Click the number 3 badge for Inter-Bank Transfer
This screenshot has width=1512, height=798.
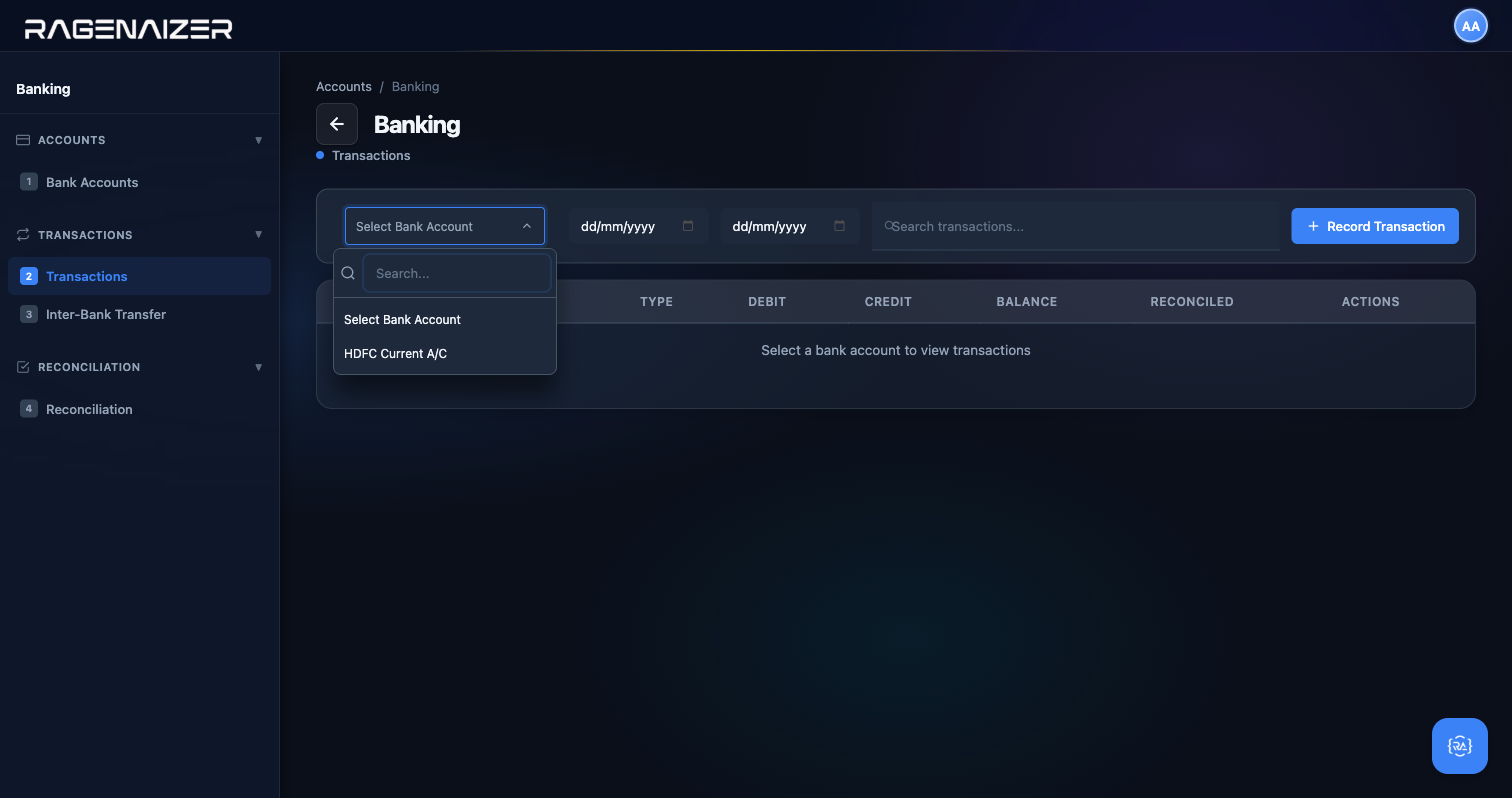click(x=29, y=314)
